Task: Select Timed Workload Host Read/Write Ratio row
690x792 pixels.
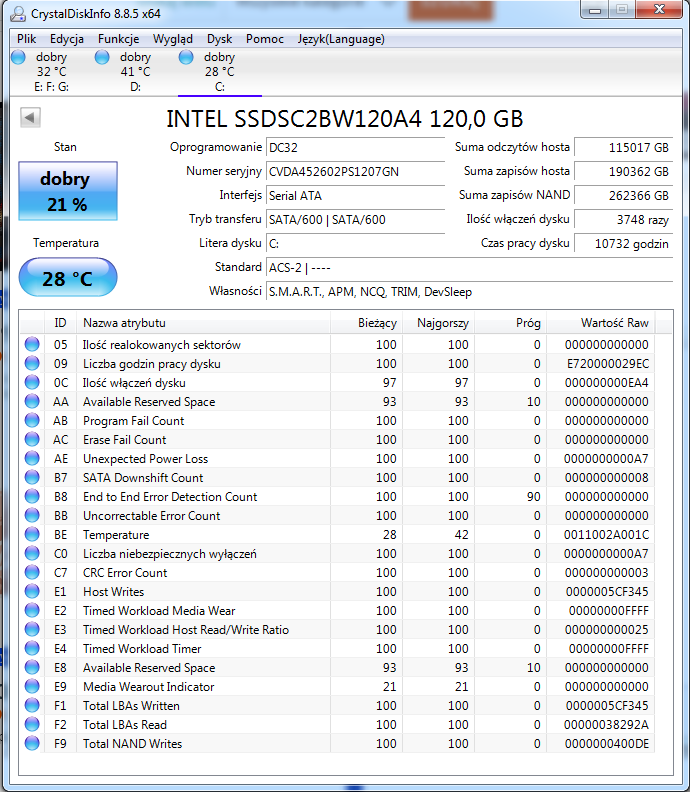Action: point(337,629)
